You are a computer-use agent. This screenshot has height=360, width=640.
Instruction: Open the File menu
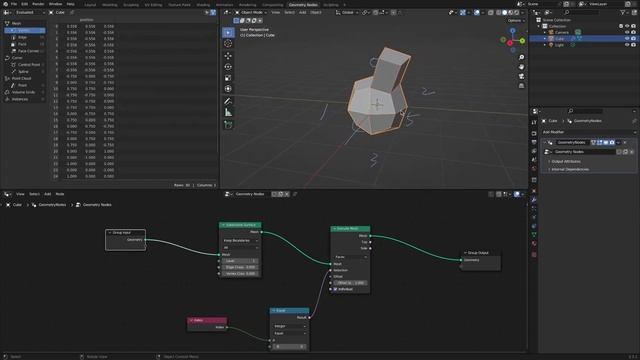[x=14, y=4]
